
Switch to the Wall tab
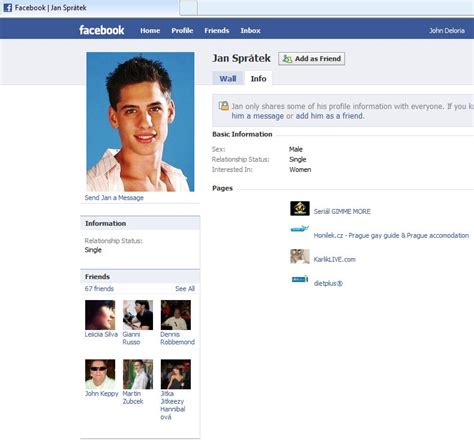coord(228,79)
